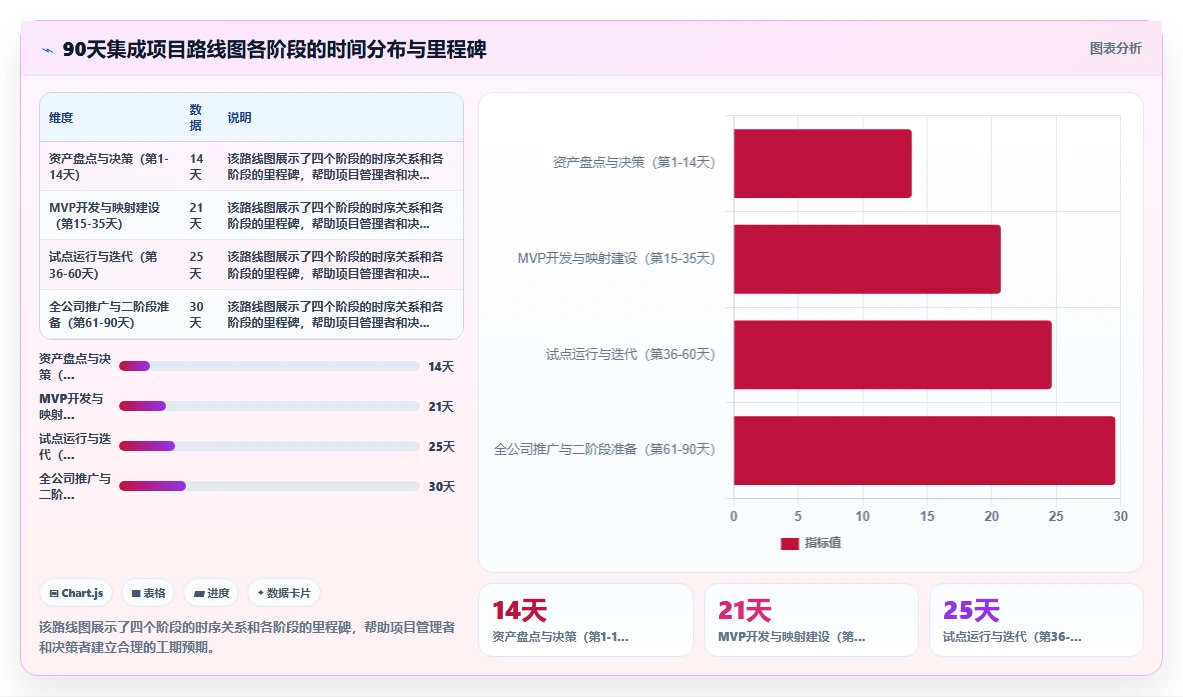The width and height of the screenshot is (1183, 697).
Task: Click the 25天 value in the table
Action: pyautogui.click(x=196, y=265)
